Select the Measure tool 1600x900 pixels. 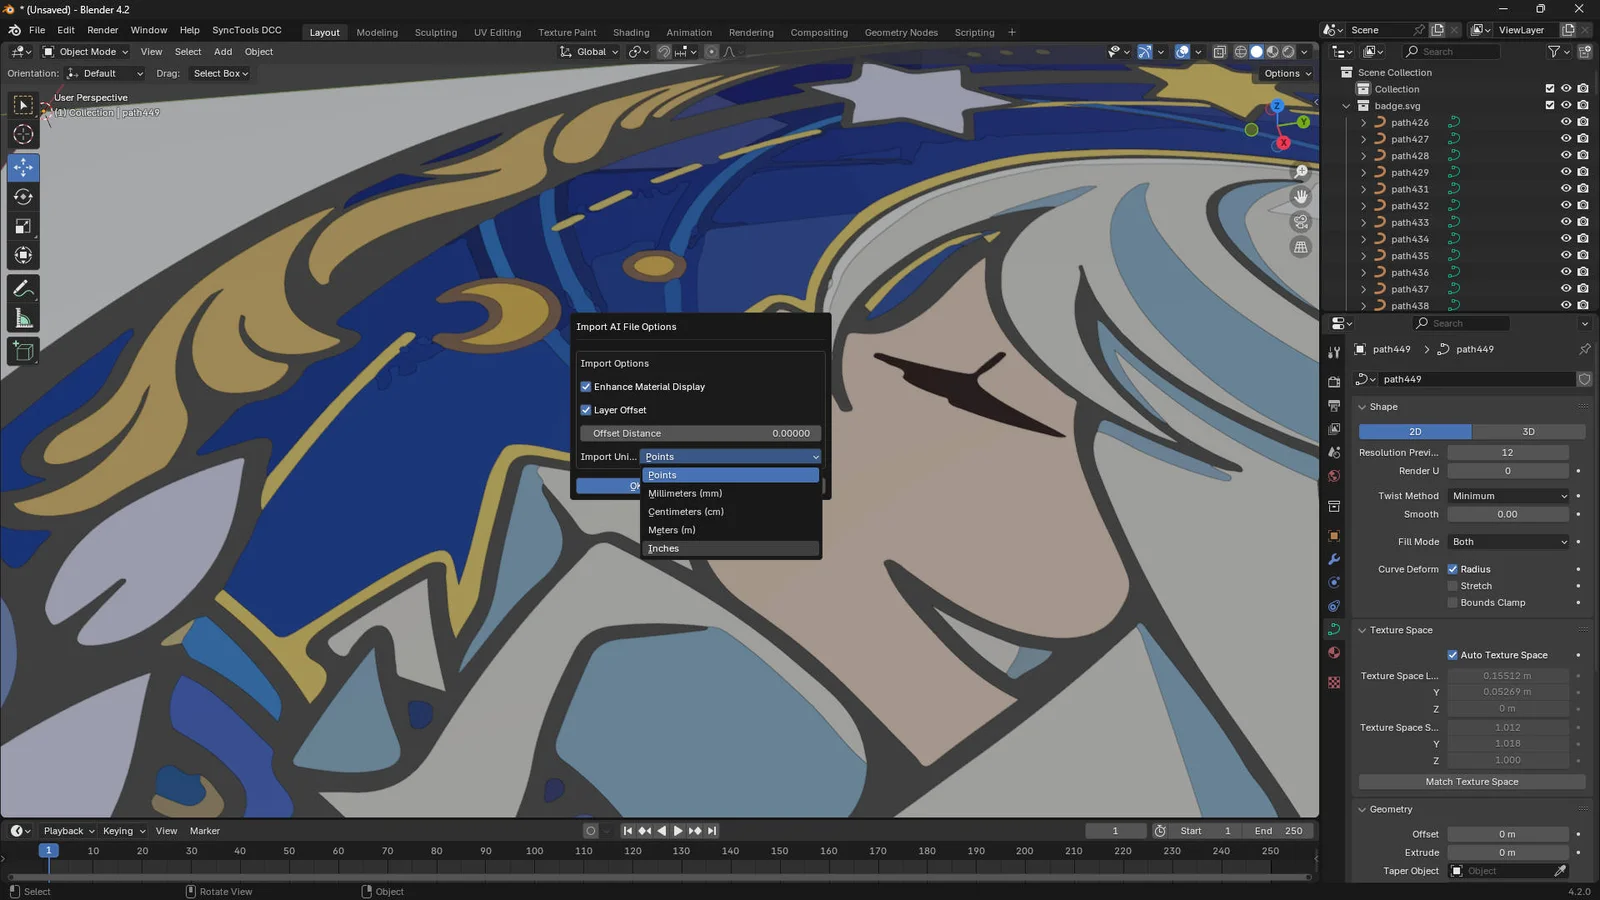[x=23, y=317]
